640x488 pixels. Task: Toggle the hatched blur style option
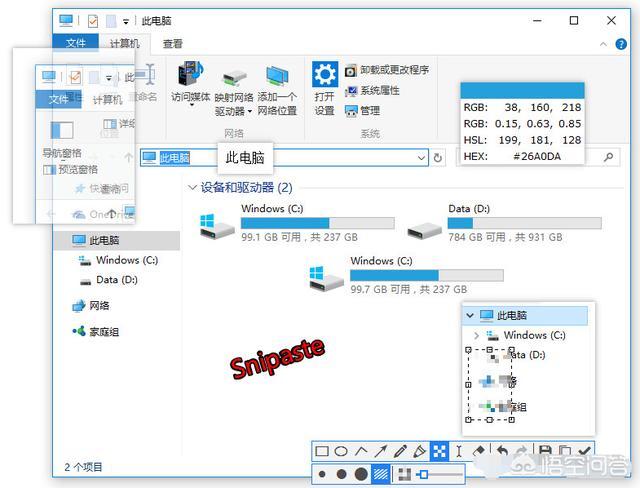(x=381, y=474)
